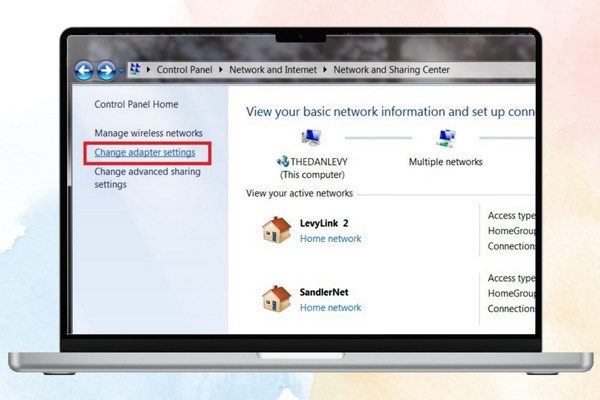Select the LevyLink 2 network name
The image size is (600, 400).
(324, 223)
